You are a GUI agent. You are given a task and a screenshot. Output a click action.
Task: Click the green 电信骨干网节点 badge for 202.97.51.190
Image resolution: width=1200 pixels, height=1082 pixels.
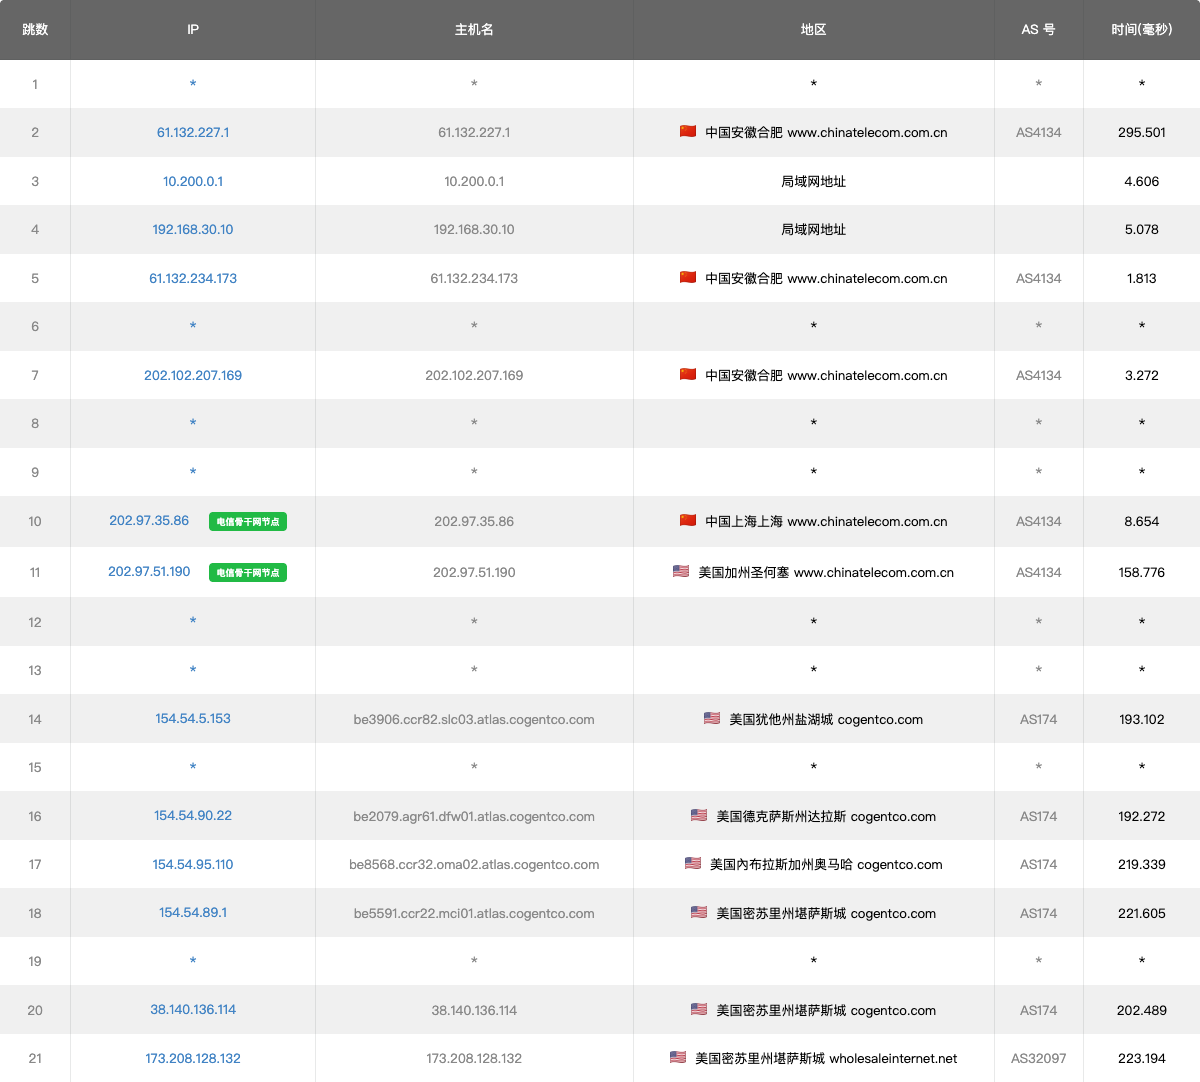pos(248,573)
